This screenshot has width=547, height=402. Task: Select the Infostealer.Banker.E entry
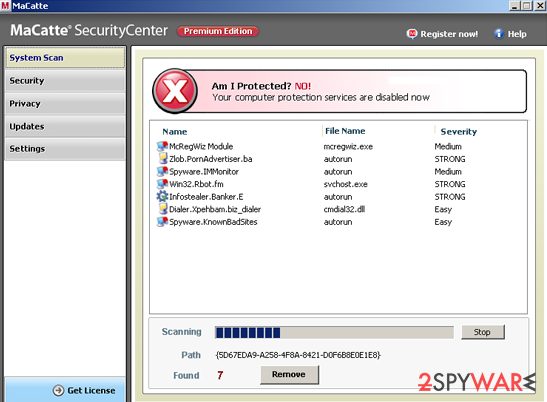pos(206,197)
